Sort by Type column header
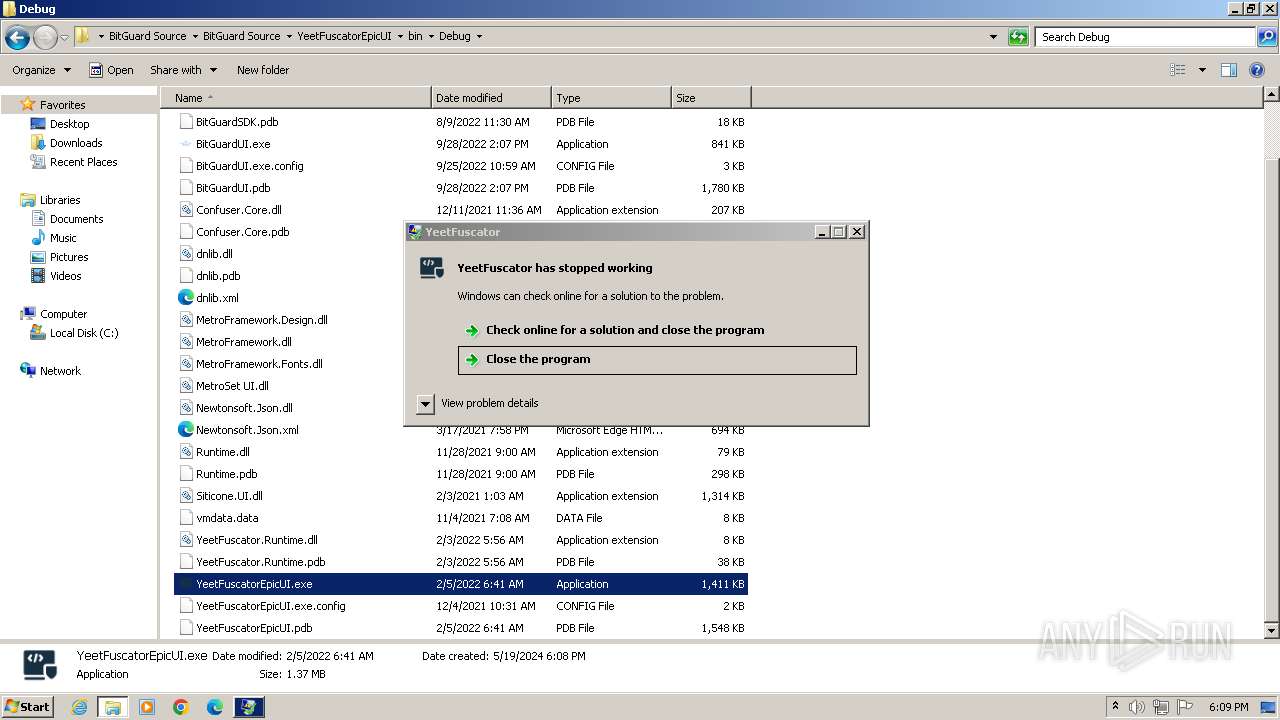This screenshot has width=1280, height=720. tap(611, 98)
